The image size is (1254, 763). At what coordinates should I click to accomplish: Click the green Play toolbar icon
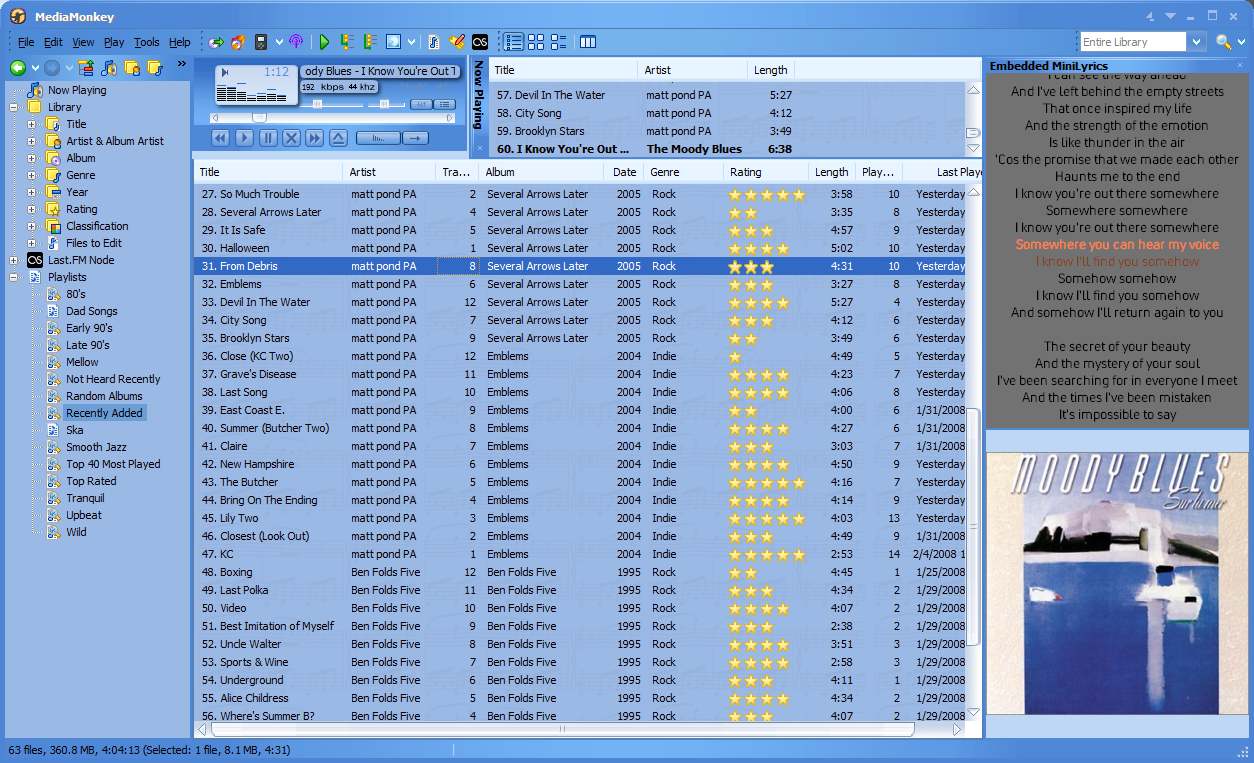click(x=324, y=42)
